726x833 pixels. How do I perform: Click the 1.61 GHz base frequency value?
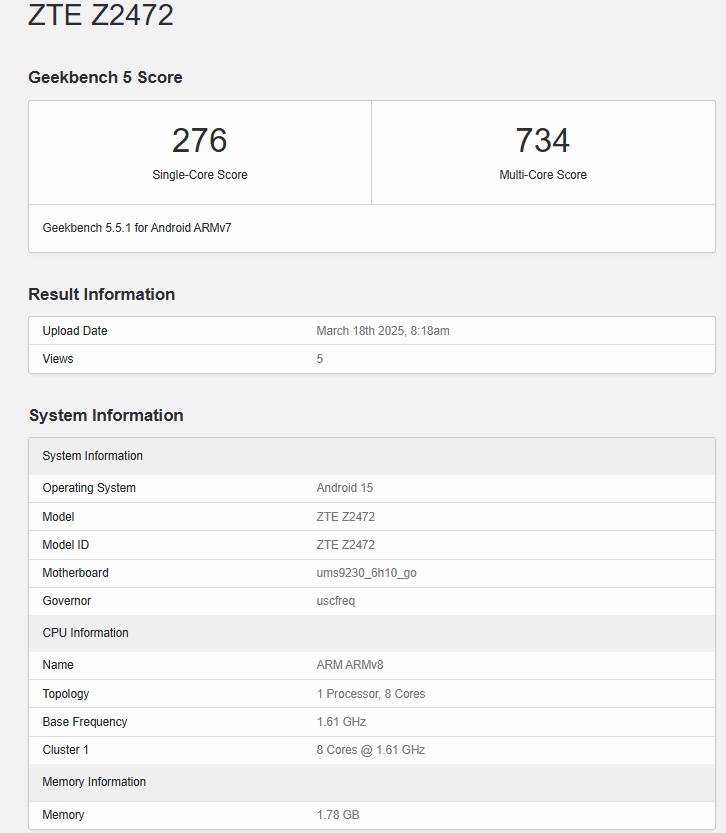click(341, 722)
